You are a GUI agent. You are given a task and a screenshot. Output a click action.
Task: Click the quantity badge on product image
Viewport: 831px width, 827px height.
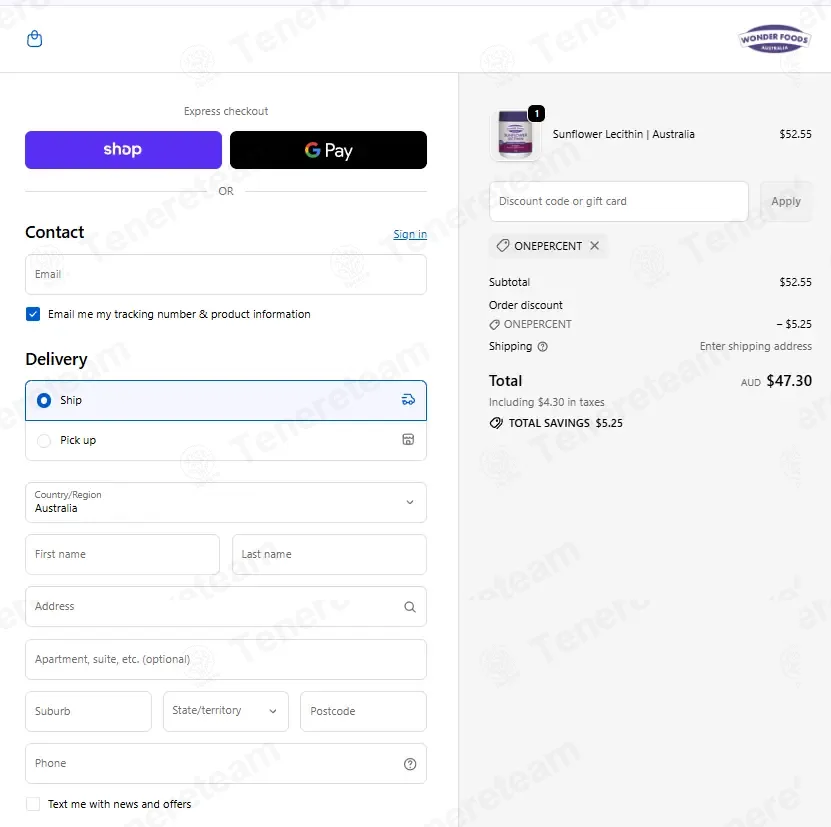[x=536, y=113]
